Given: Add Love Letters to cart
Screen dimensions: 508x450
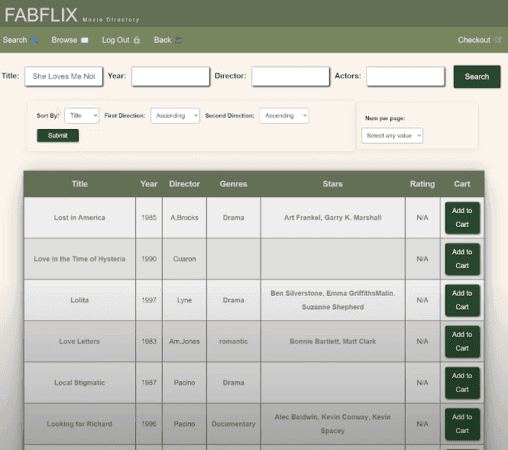Looking at the screenshot, I should 462,342.
